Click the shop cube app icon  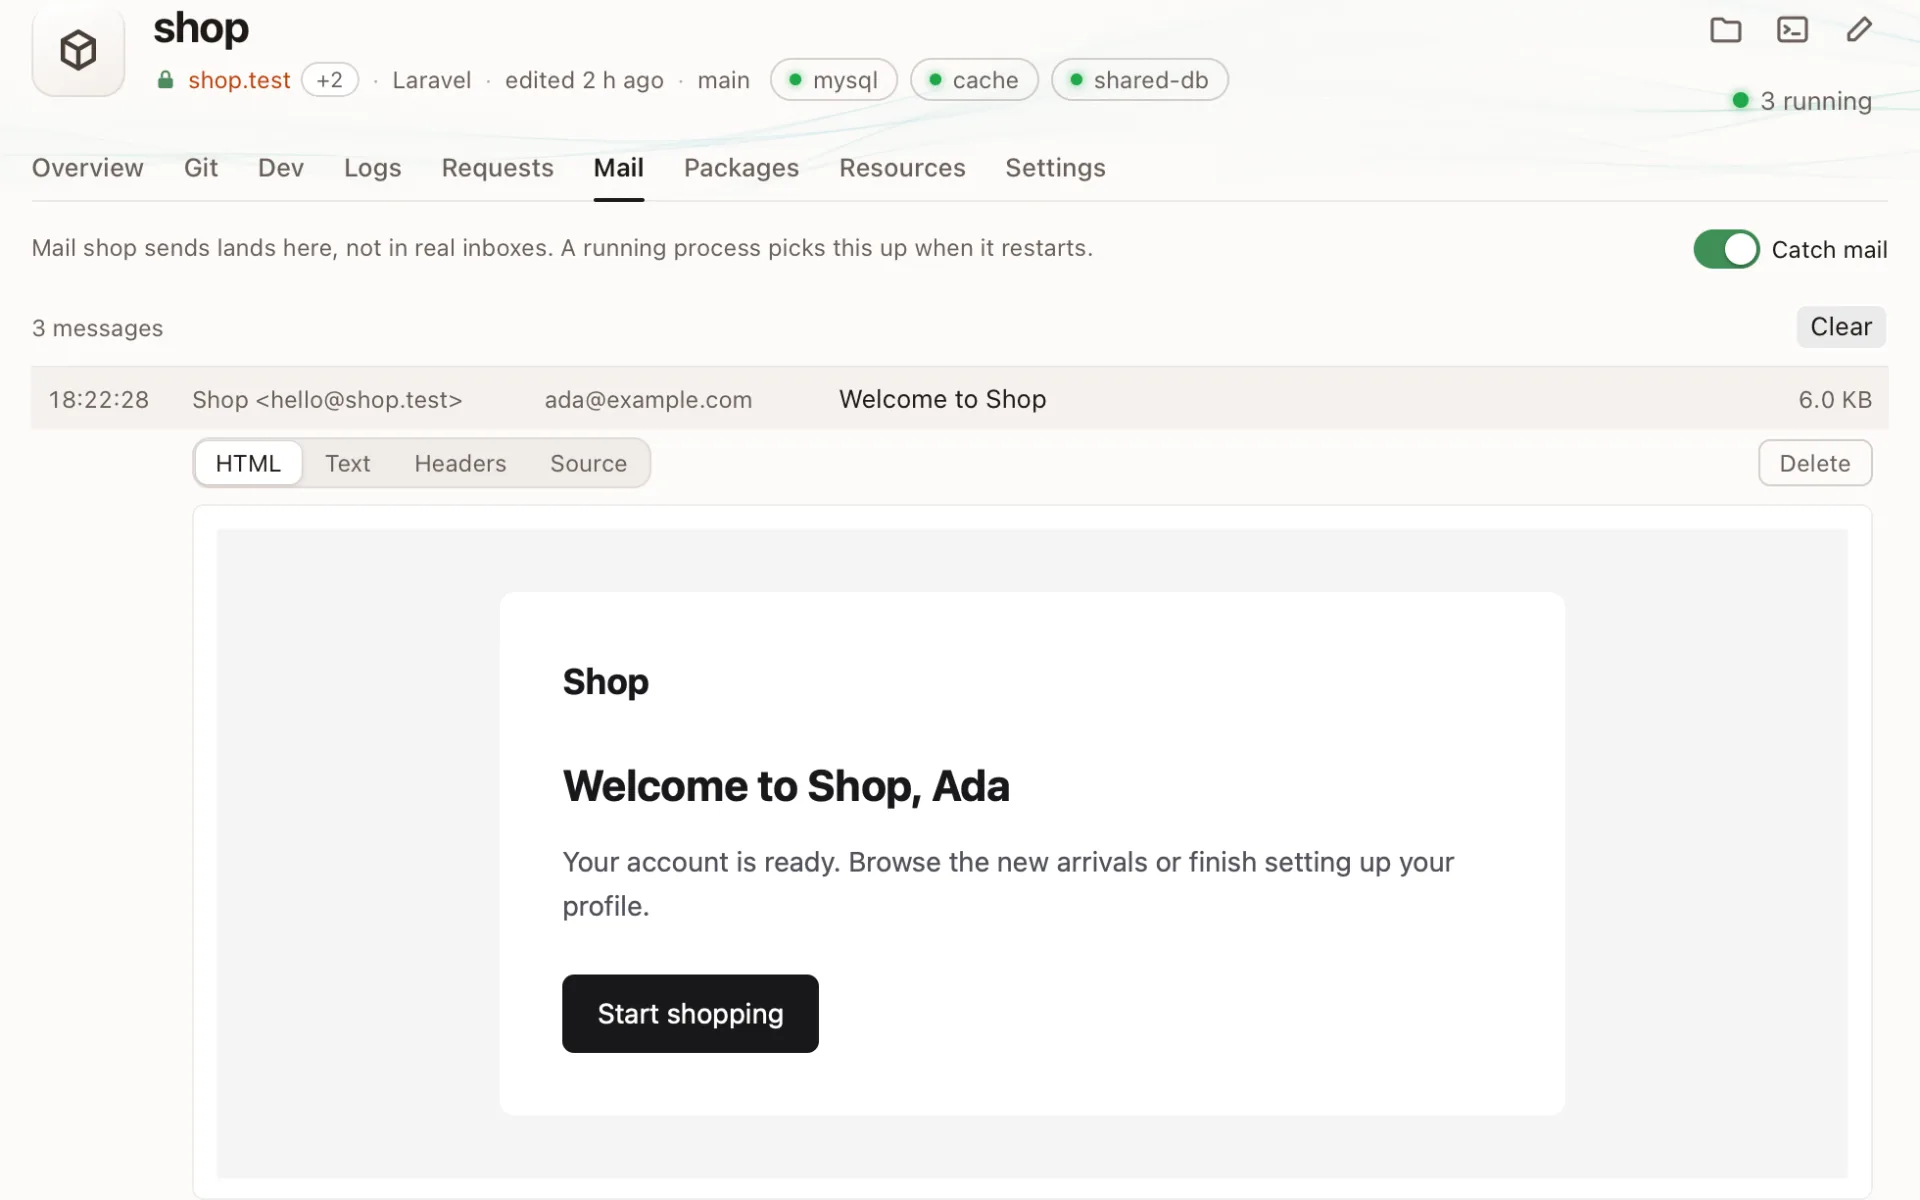[x=78, y=50]
